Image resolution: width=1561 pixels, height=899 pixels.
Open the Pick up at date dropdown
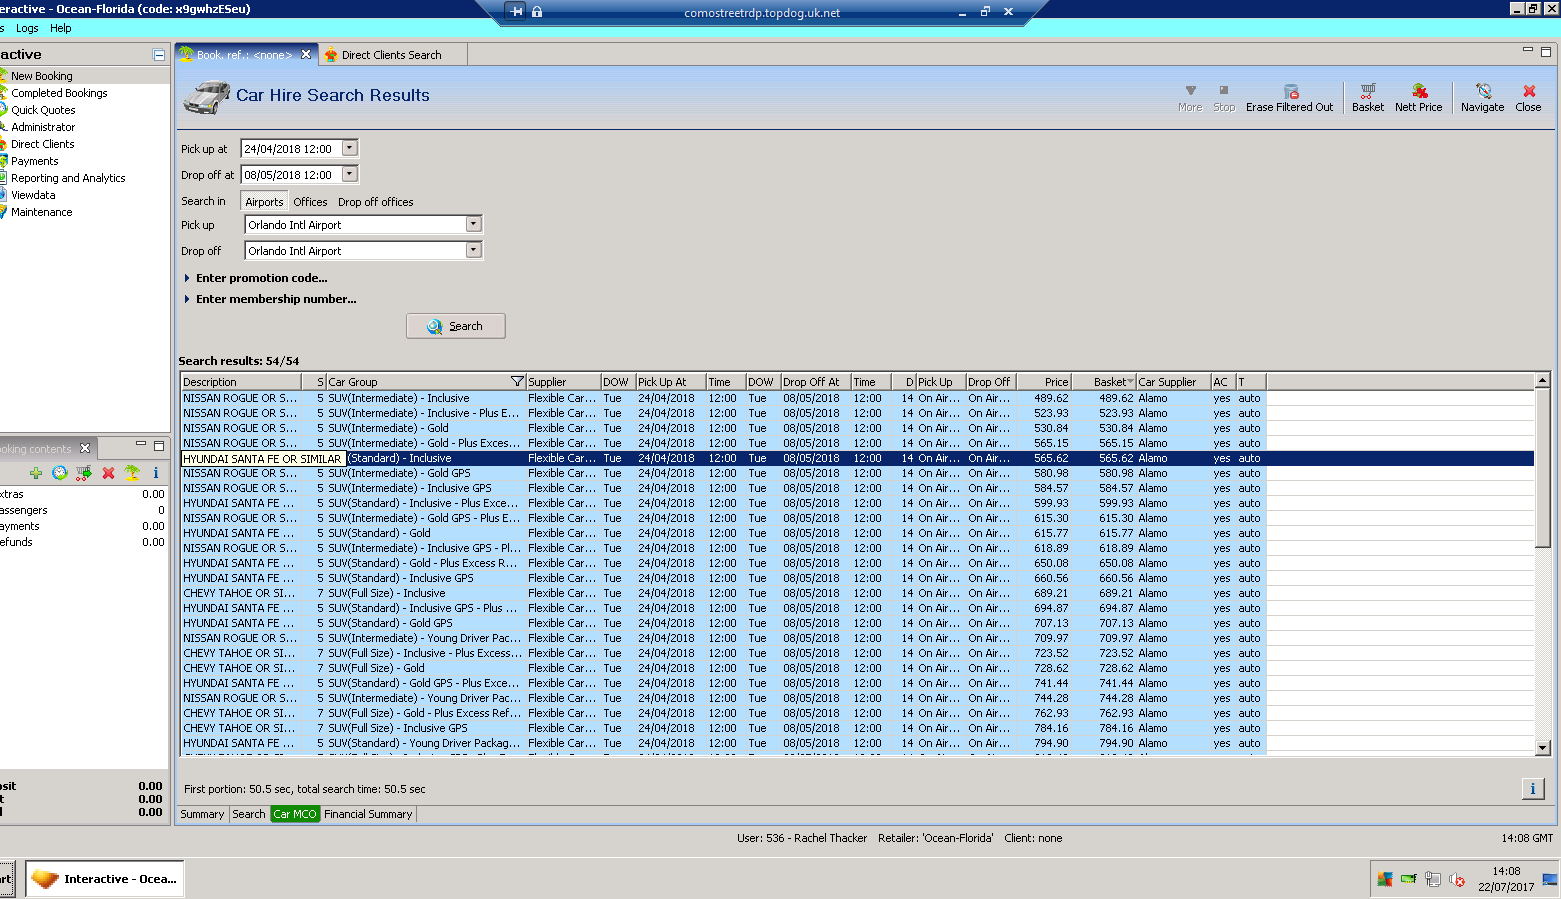click(349, 148)
